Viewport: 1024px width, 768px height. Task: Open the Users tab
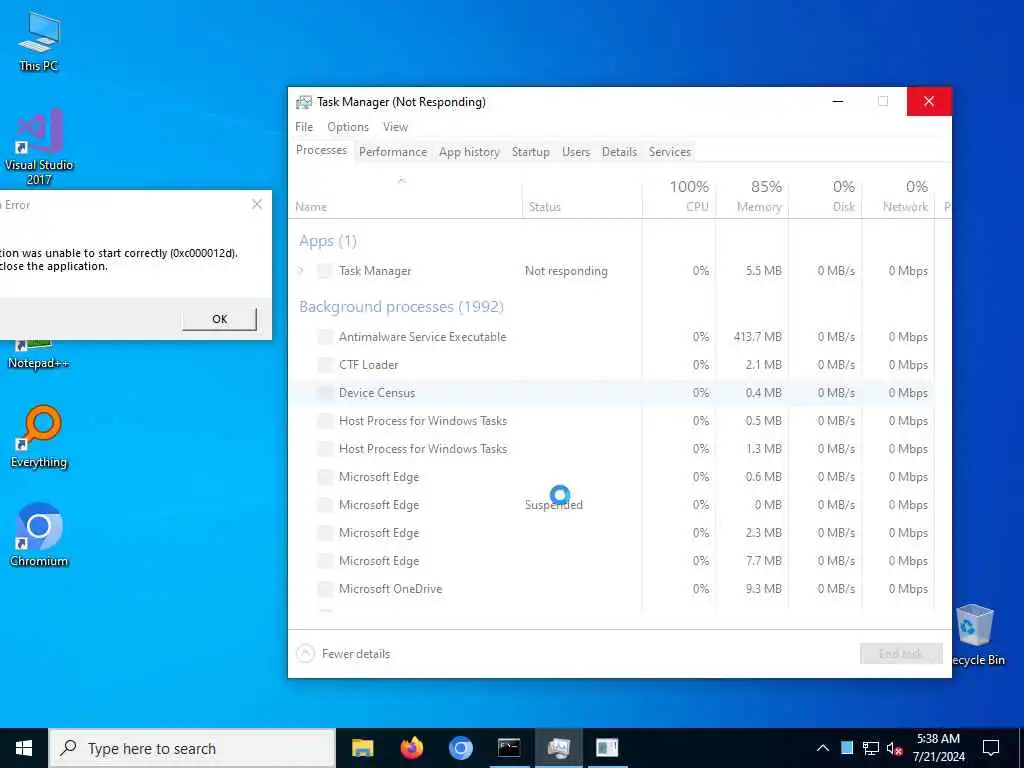point(576,152)
